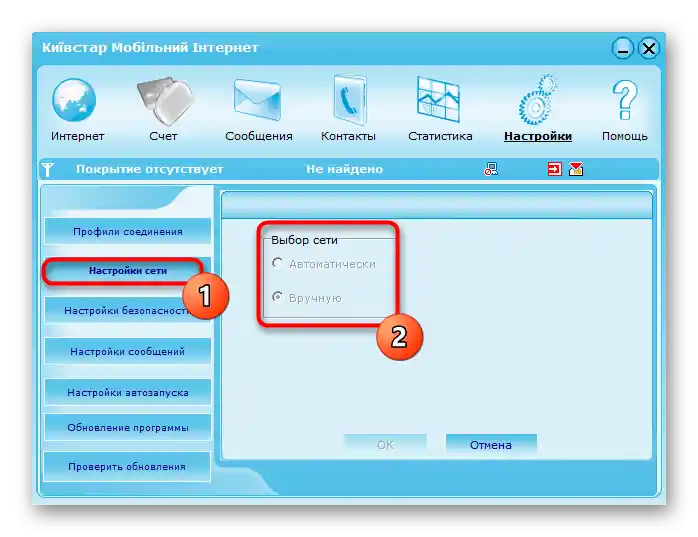The image size is (698, 537).
Task: Open the Счет account cards section
Action: [x=163, y=110]
